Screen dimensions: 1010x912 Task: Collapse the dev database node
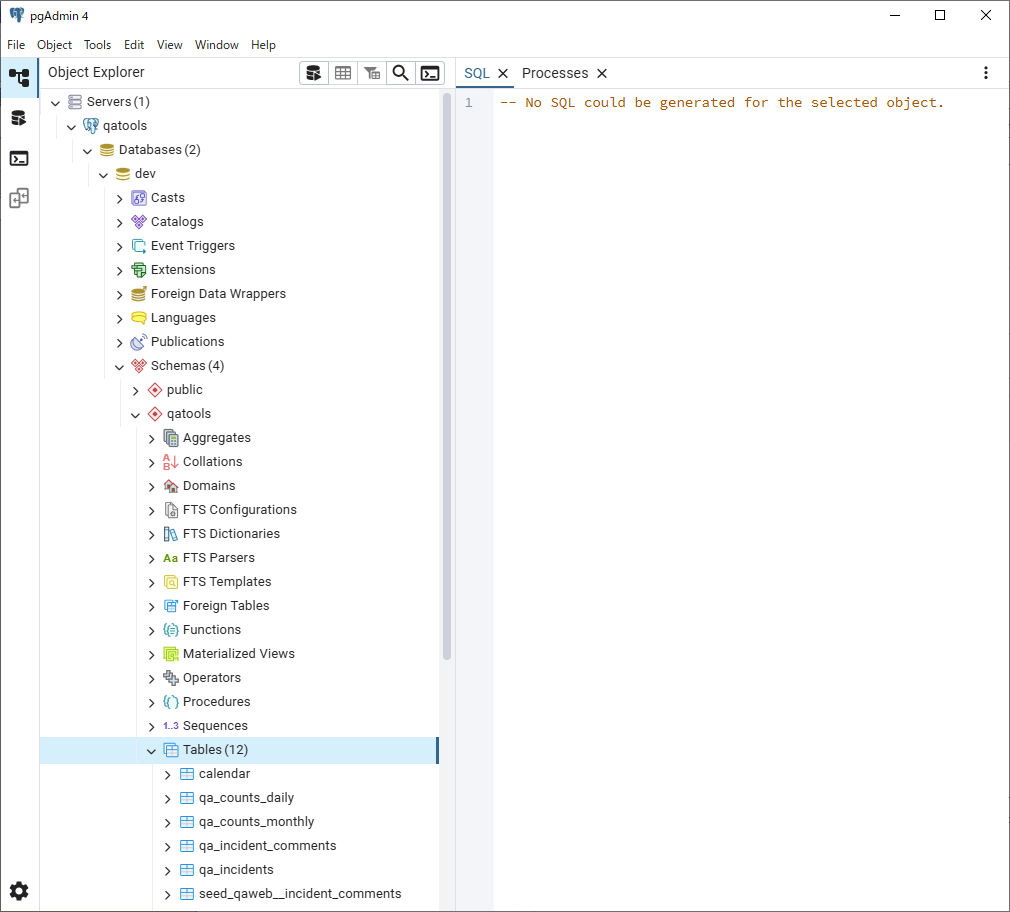click(x=104, y=175)
